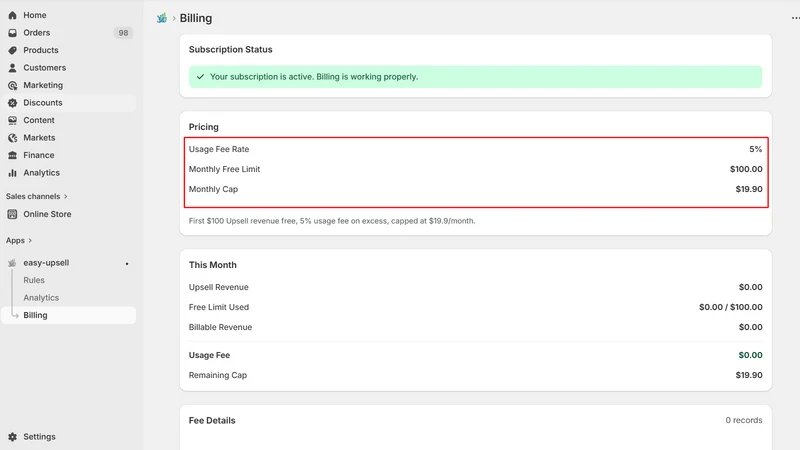Click the Billable Revenue label

(x=220, y=327)
